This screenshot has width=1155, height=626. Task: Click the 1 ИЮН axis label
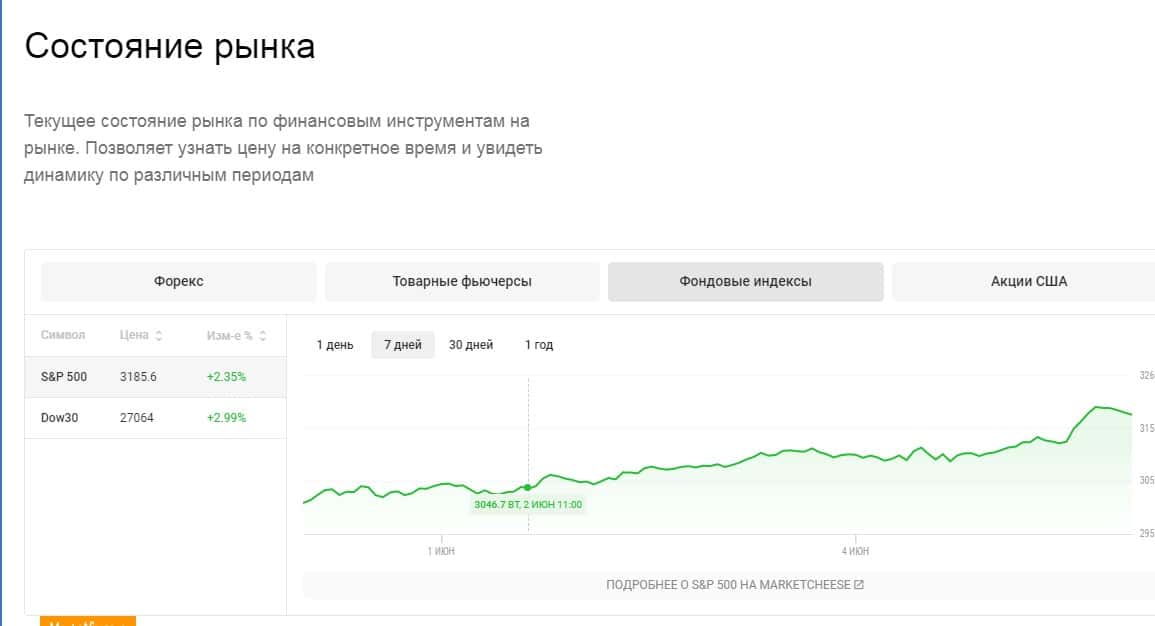click(441, 551)
